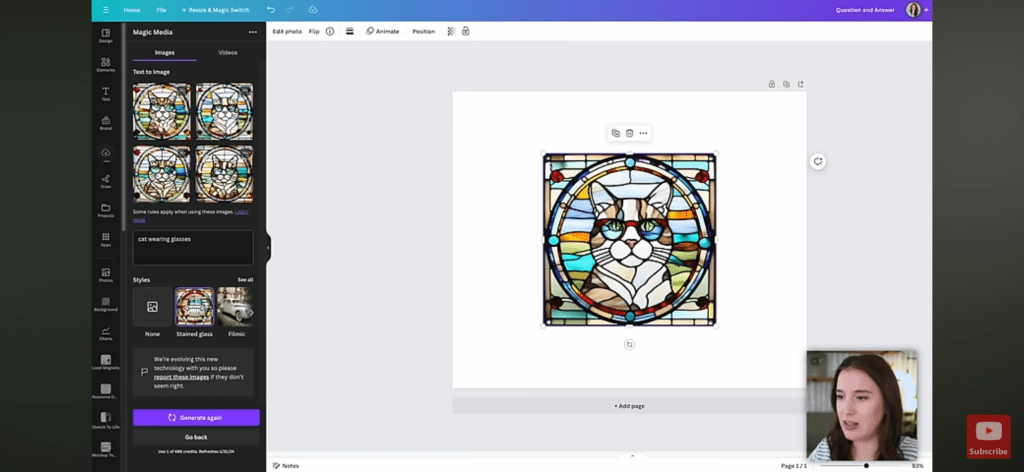Click the Undo arrow
The width and height of the screenshot is (1024, 472).
click(271, 10)
